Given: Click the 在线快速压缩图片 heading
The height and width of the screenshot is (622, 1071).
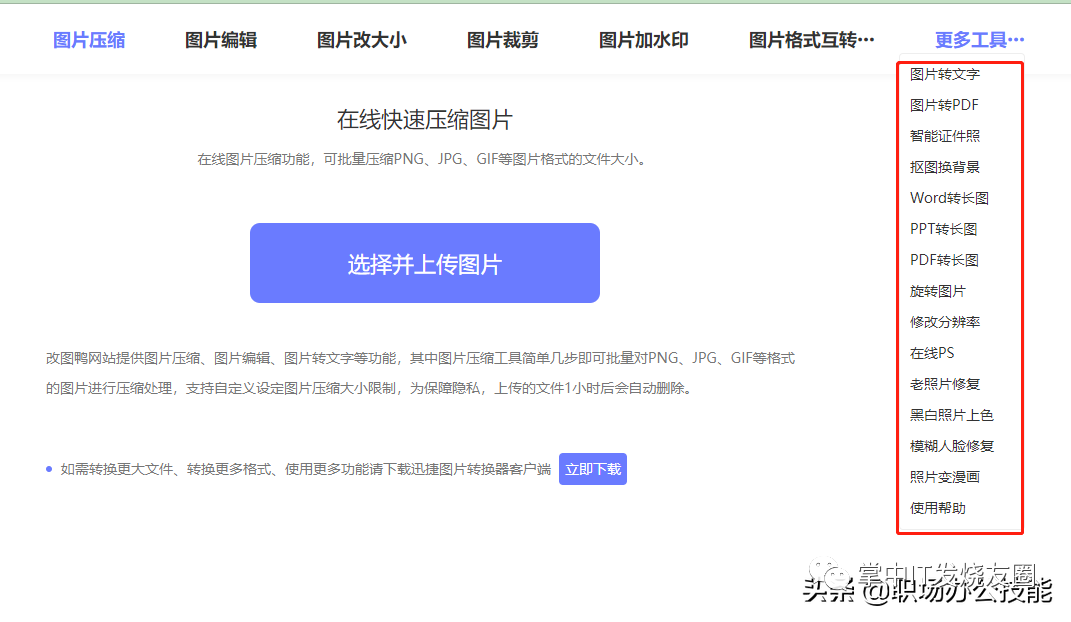Looking at the screenshot, I should tap(425, 120).
